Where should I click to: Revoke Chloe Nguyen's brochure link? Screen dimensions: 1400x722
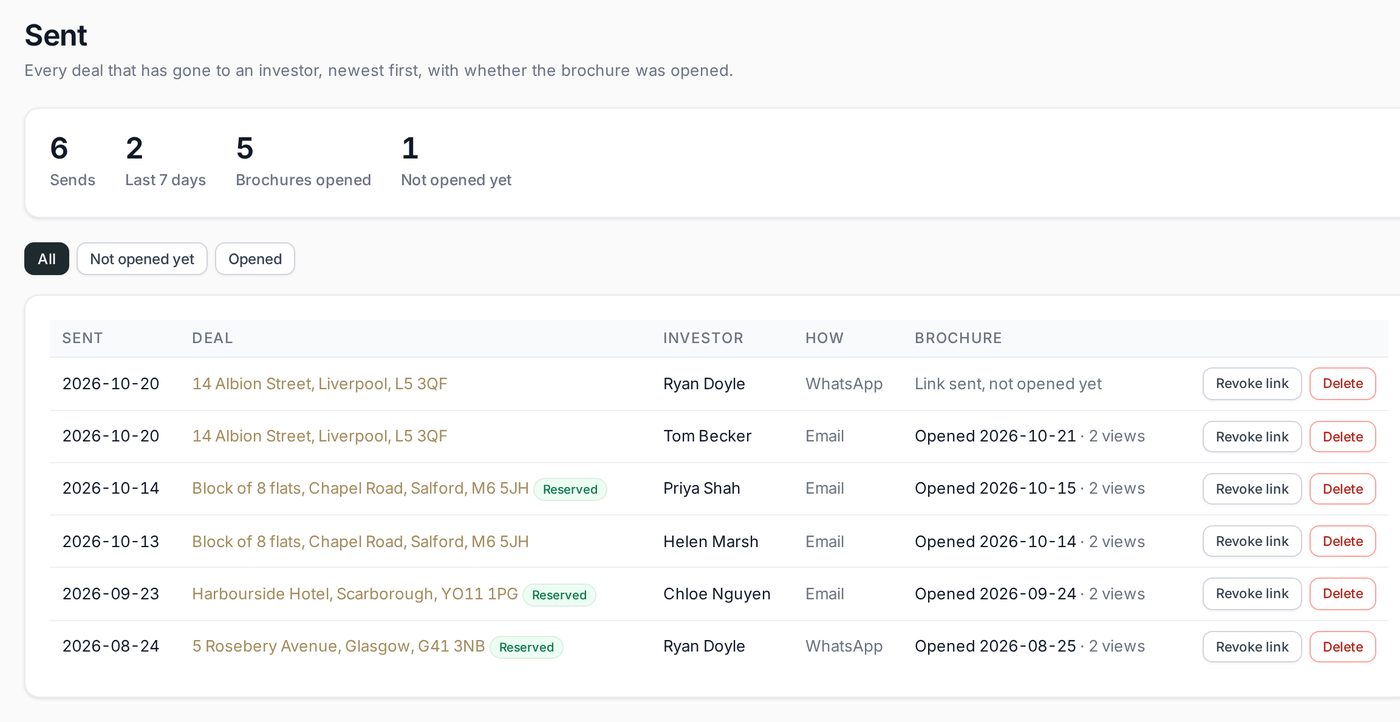tap(1252, 594)
